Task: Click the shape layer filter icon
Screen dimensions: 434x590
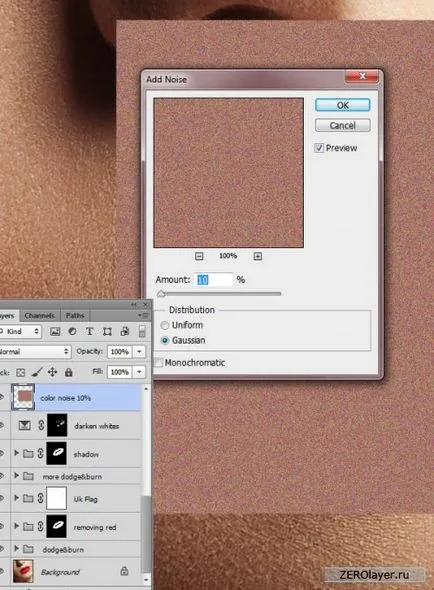Action: pyautogui.click(x=107, y=331)
